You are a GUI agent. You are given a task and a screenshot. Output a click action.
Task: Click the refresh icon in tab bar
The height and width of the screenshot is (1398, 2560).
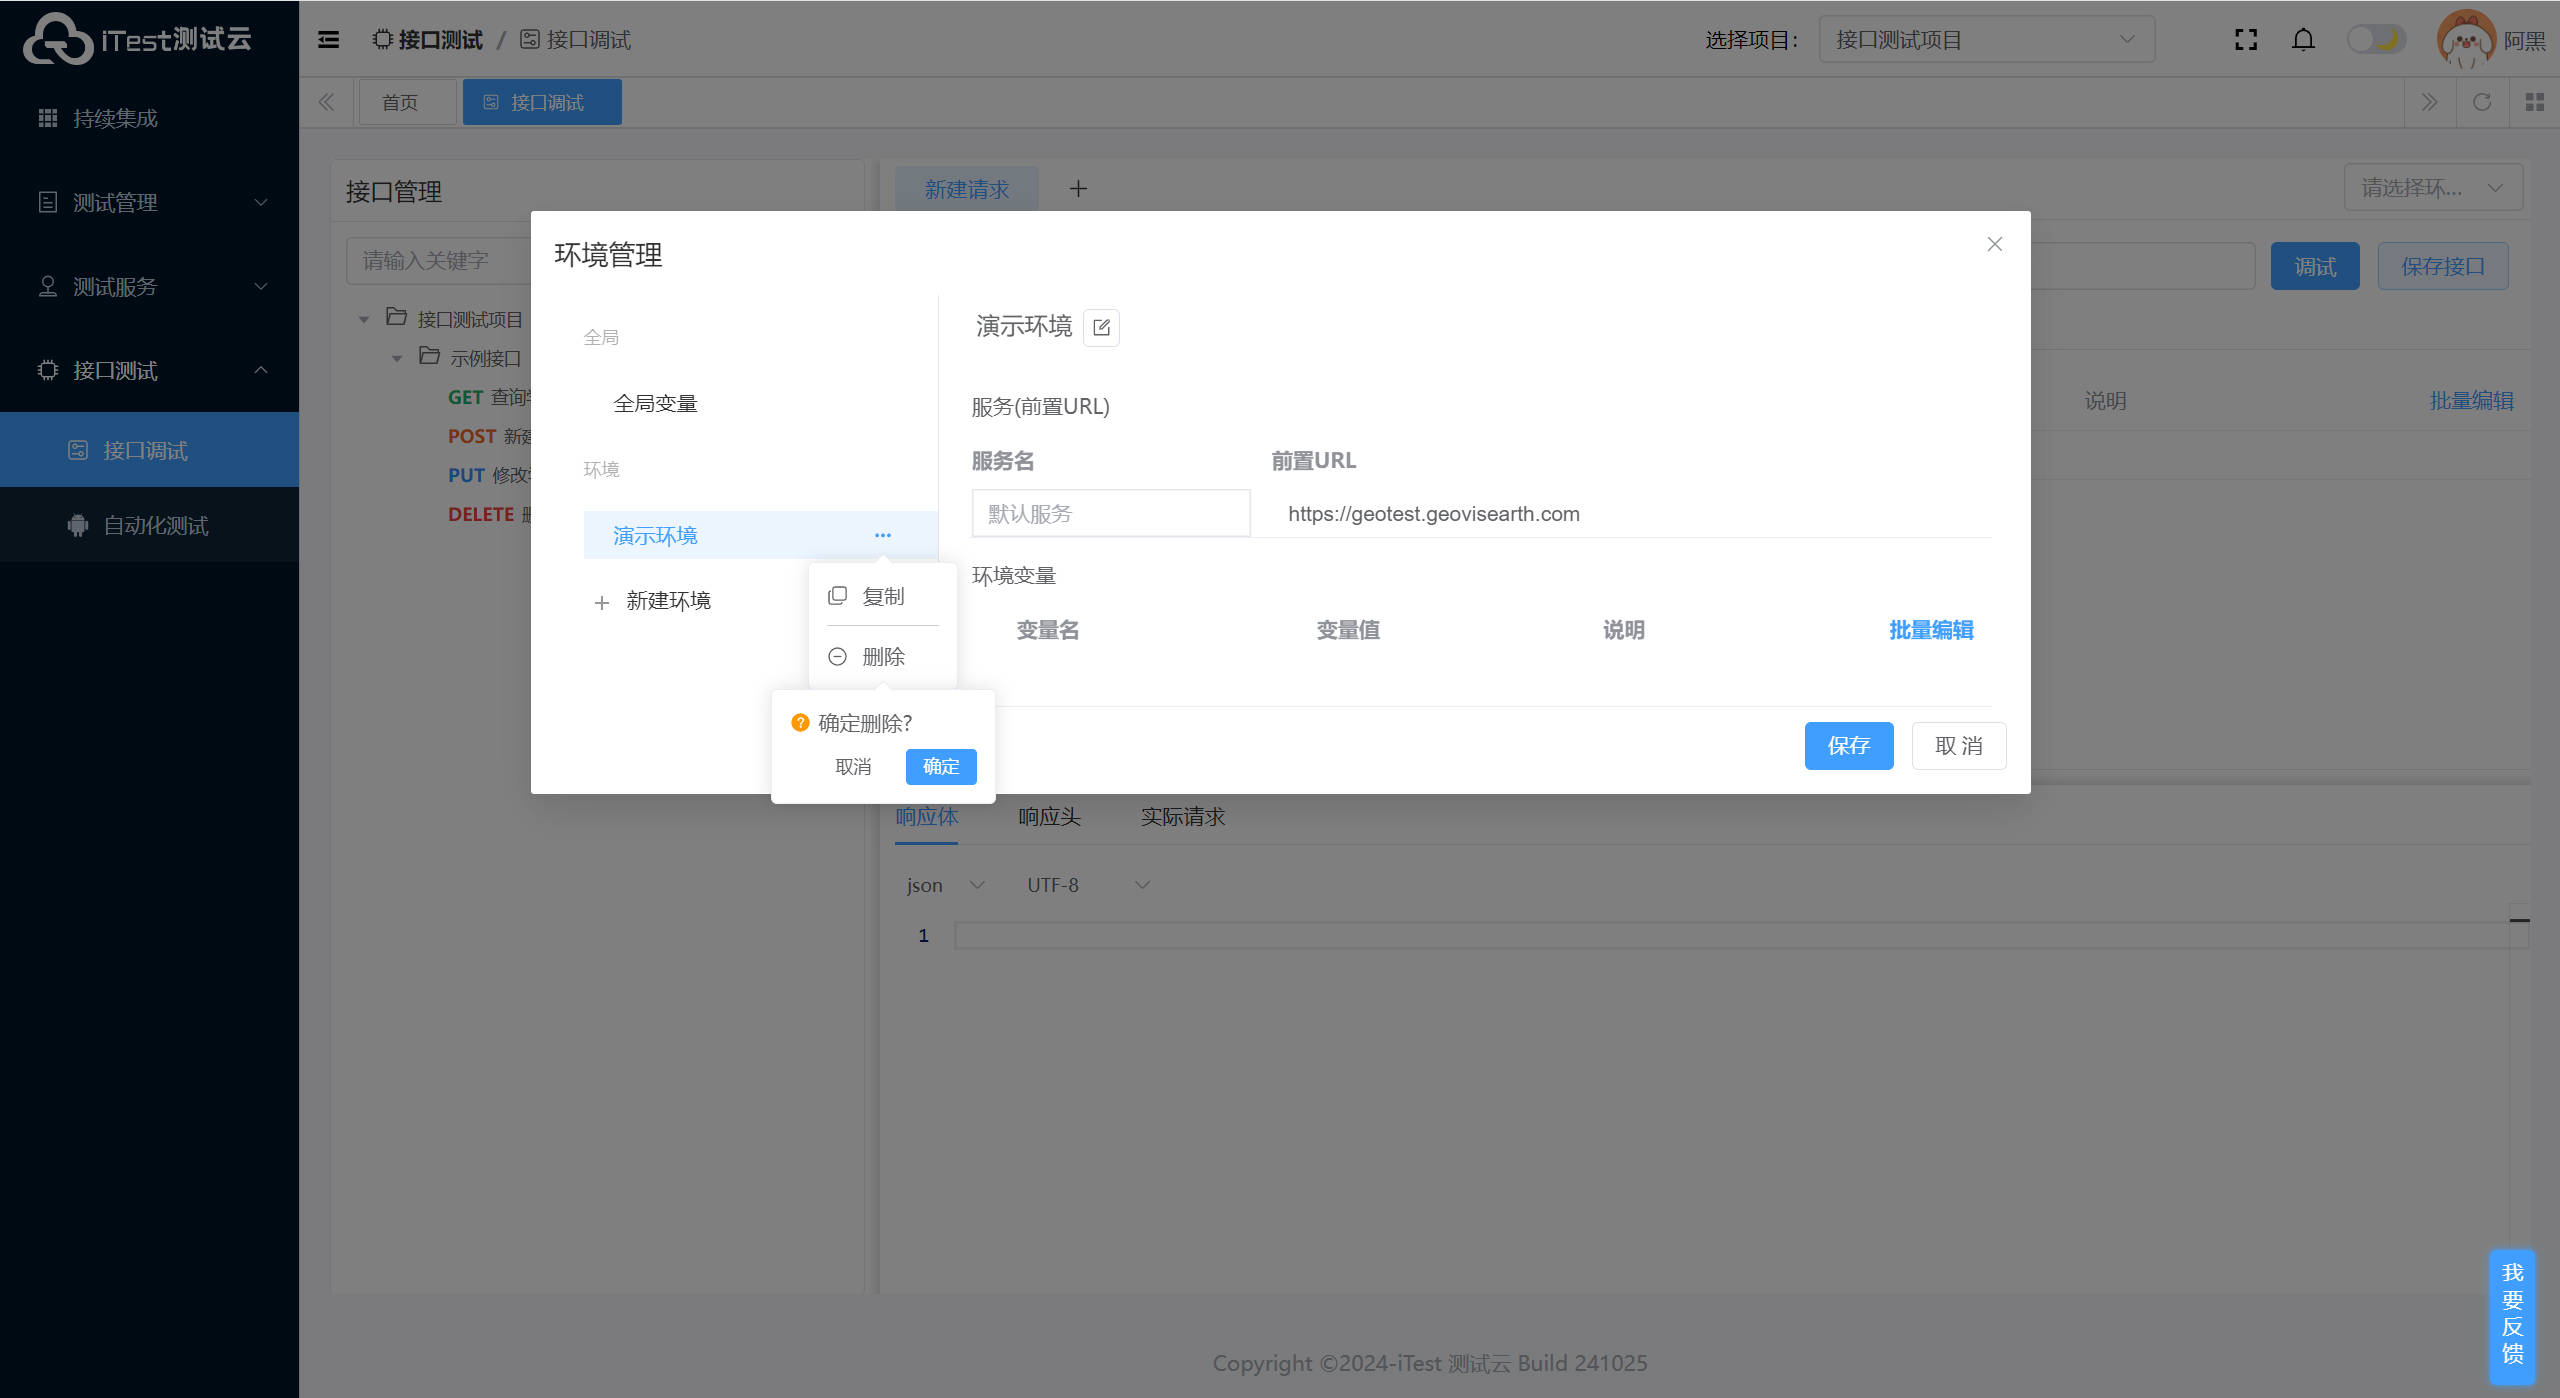(2482, 102)
